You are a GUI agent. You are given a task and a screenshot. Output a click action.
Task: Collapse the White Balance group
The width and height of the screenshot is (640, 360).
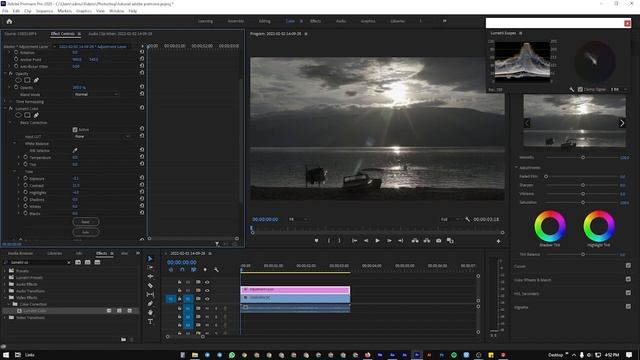(x=15, y=144)
